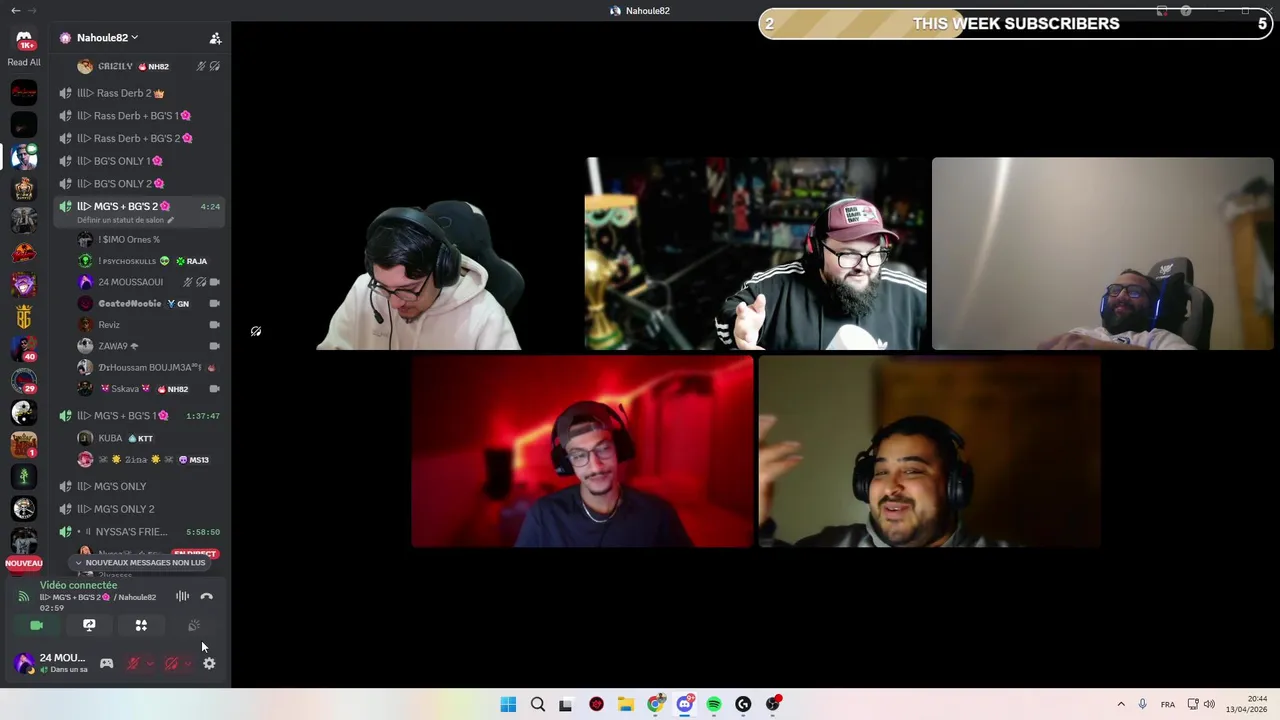The height and width of the screenshot is (720, 1280).
Task: Open connection quality signal icon
Action: 24,597
